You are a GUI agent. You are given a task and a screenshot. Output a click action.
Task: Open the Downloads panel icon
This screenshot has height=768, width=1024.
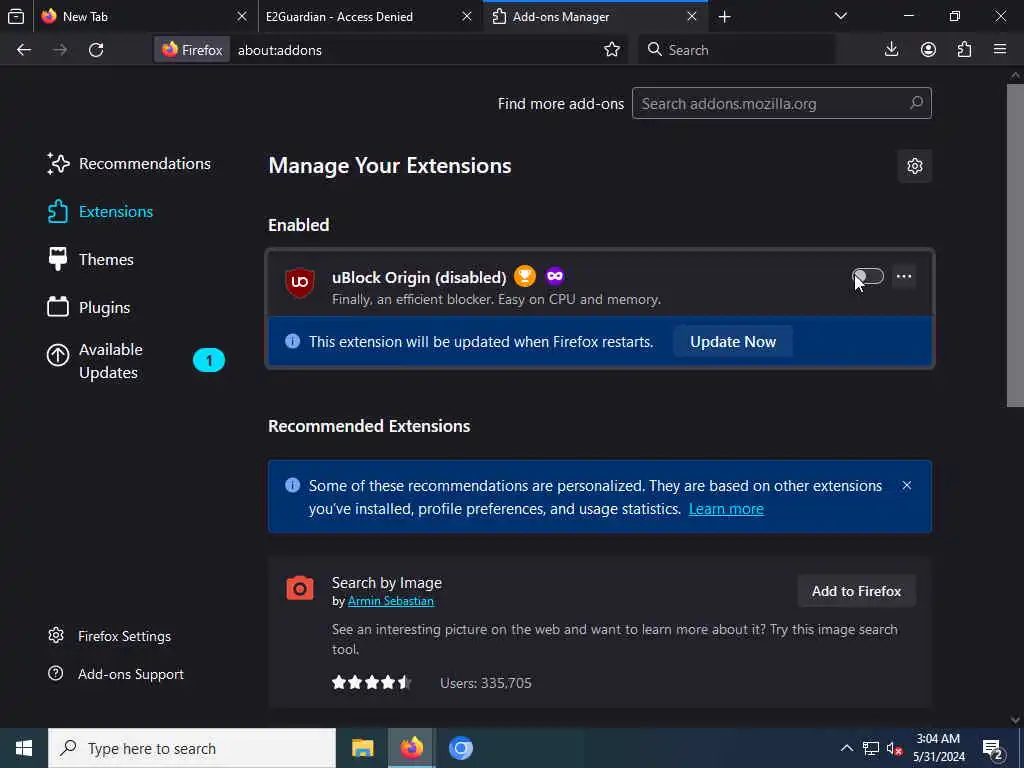click(x=891, y=50)
